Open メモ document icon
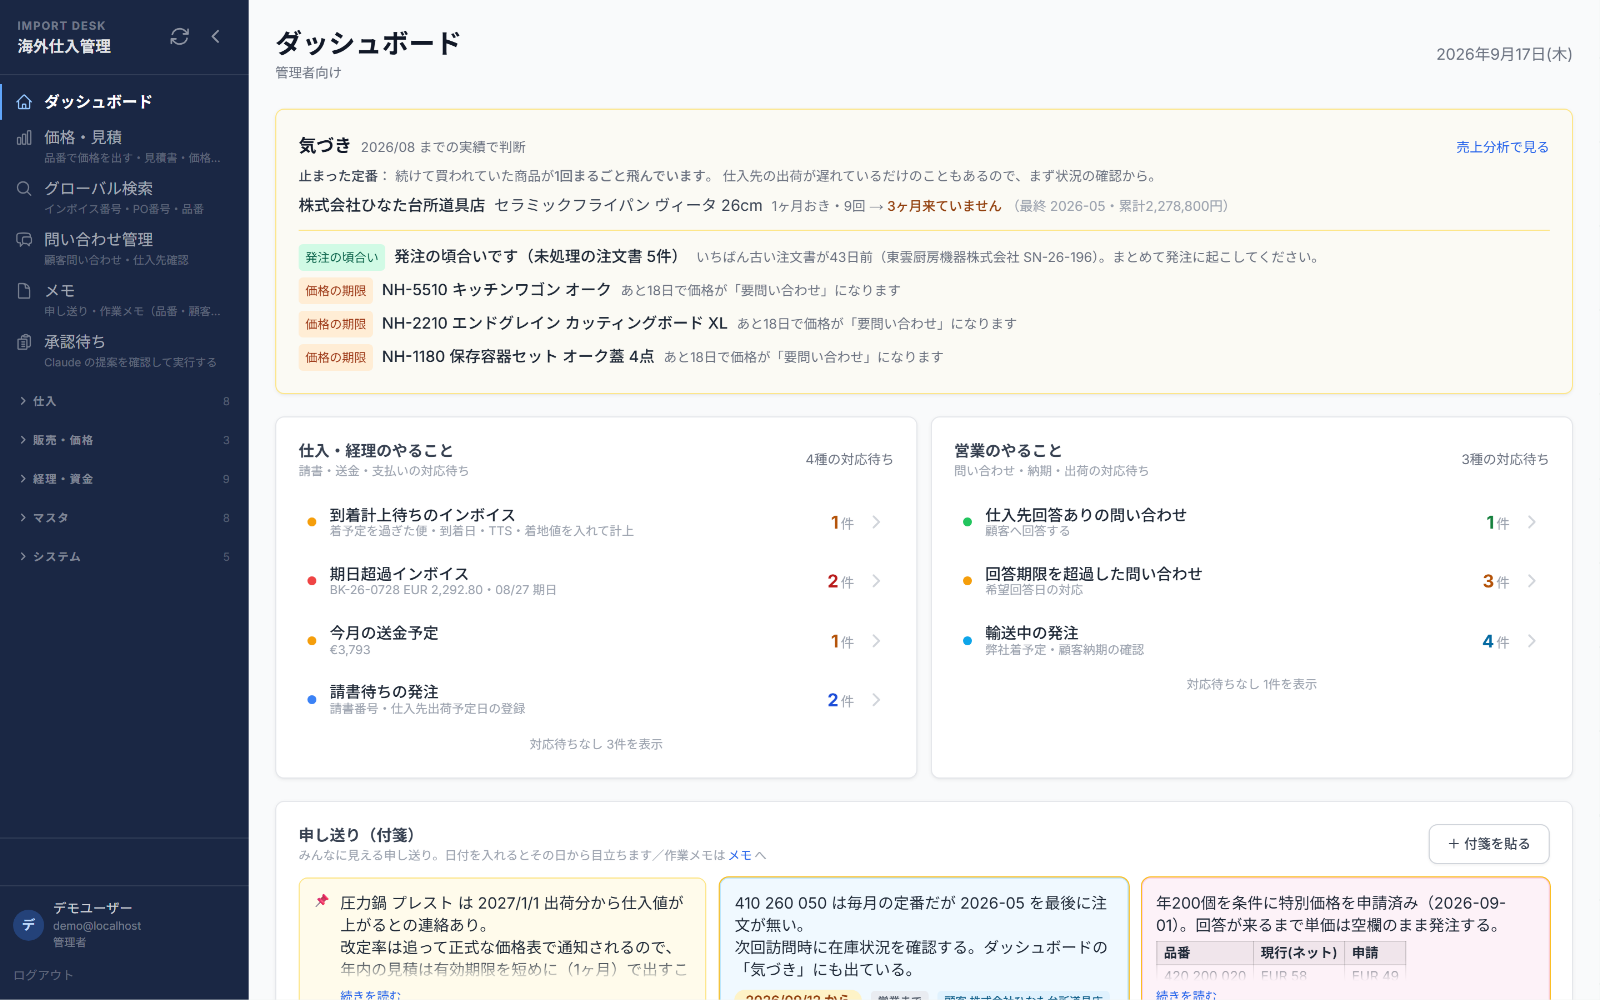This screenshot has height=1000, width=1600. 24,291
